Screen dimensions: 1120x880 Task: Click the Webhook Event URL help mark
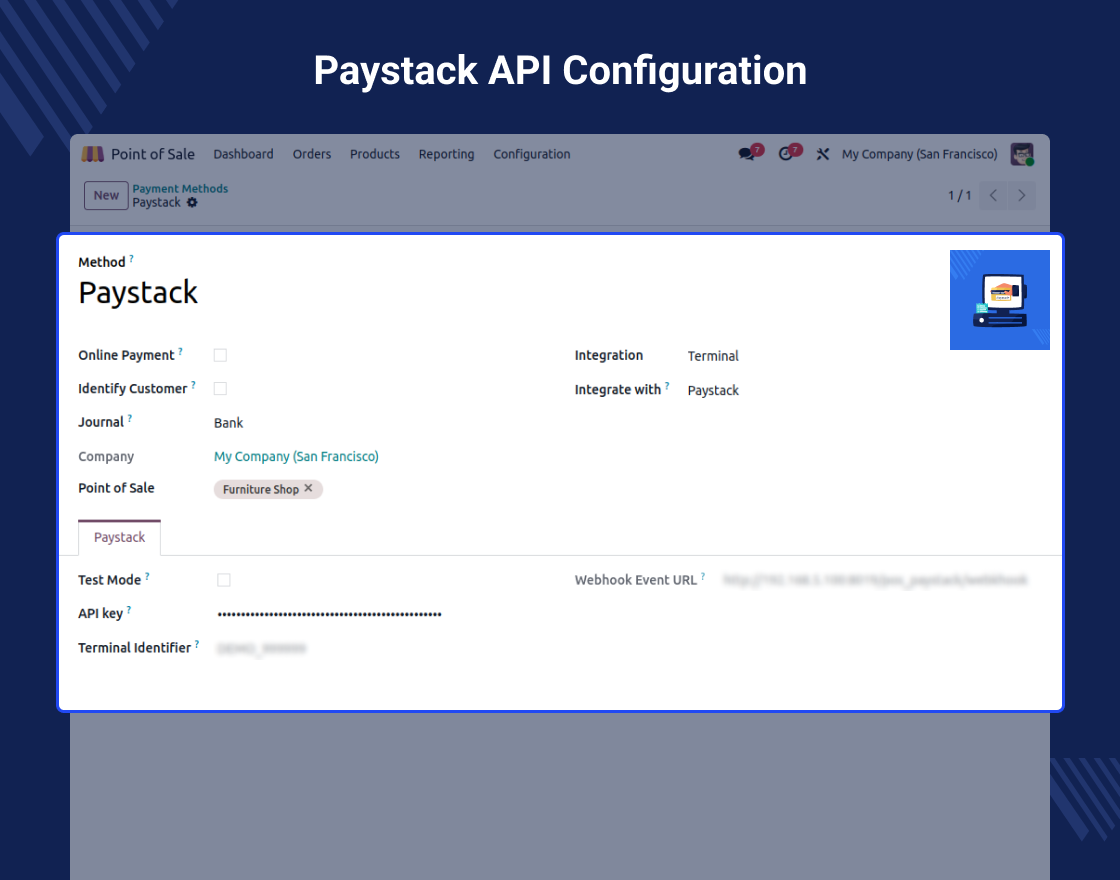coord(703,576)
